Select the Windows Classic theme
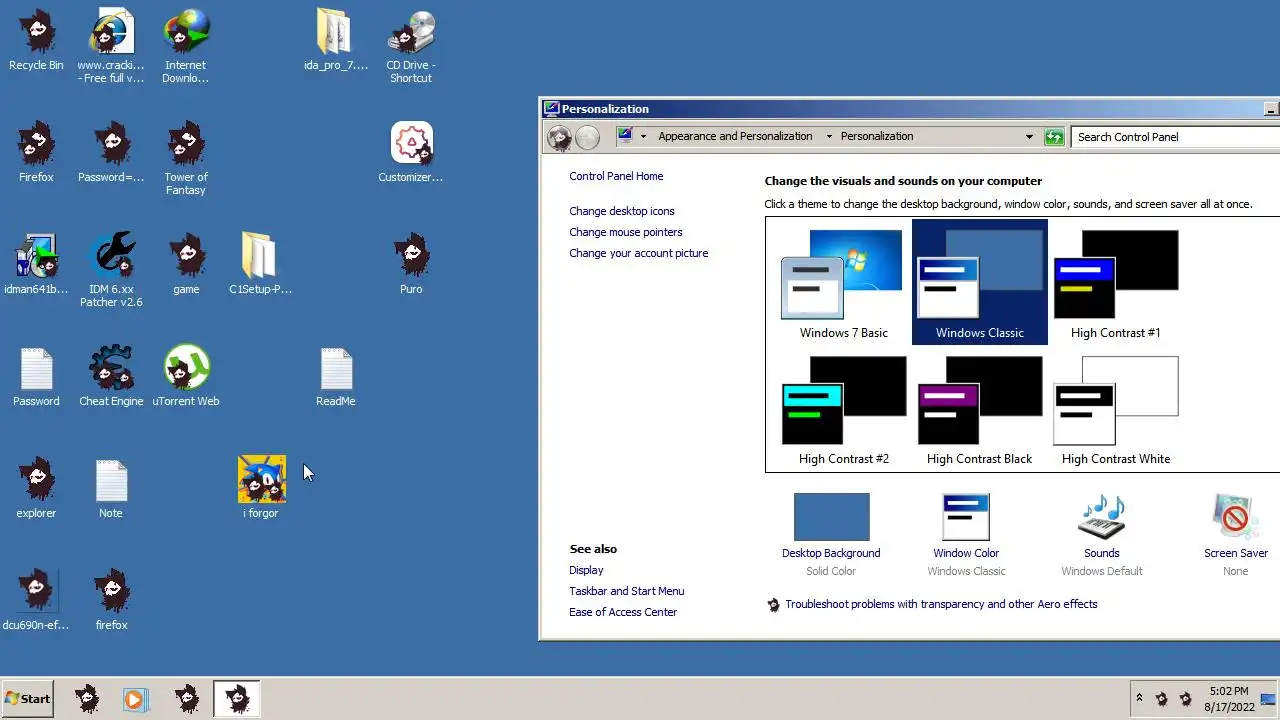 980,284
